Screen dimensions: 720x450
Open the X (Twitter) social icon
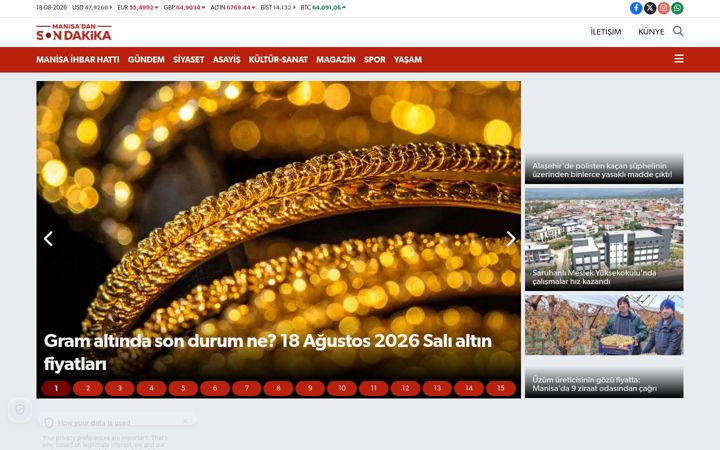650,8
